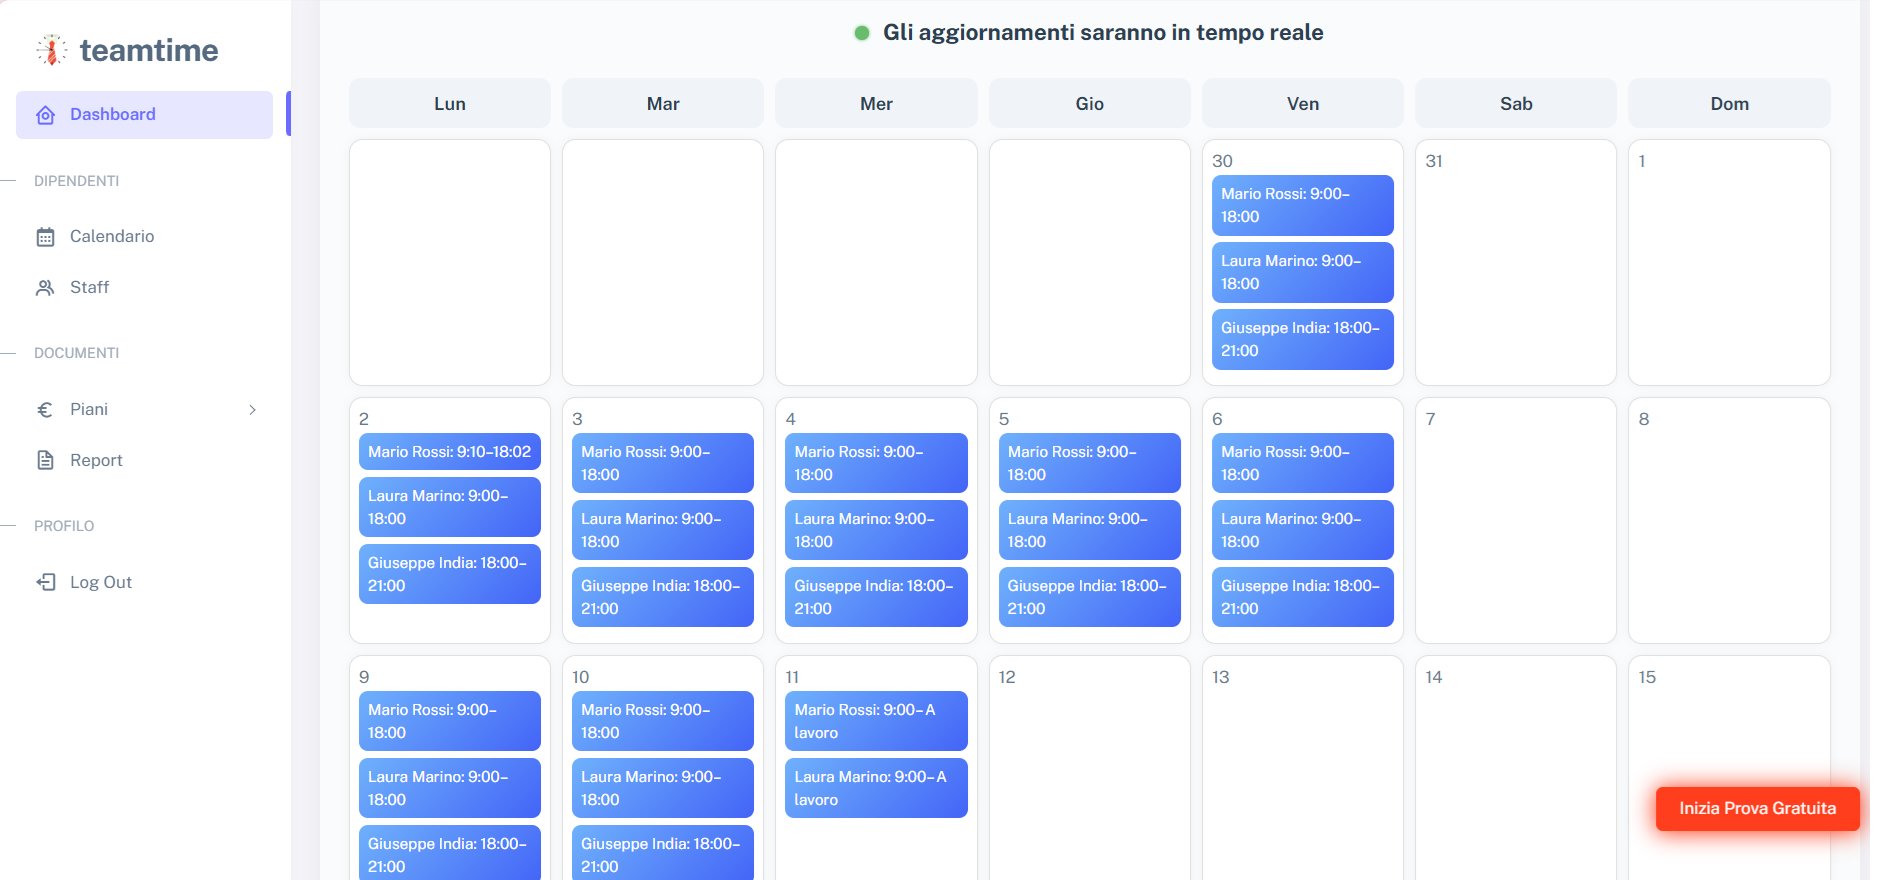Expand the Piani submenu chevron
1879x880 pixels.
(x=252, y=410)
